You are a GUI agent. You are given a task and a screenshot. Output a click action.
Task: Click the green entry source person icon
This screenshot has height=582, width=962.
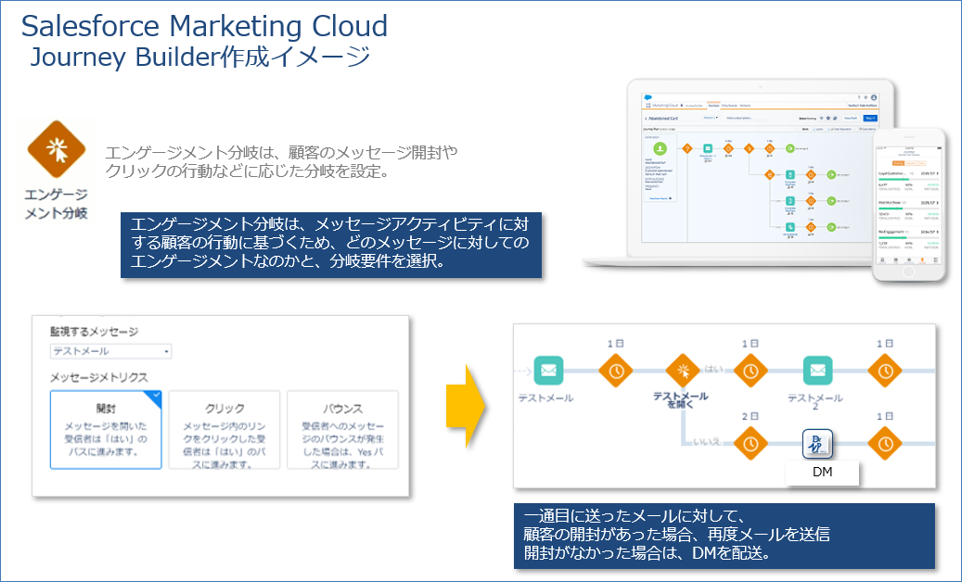point(660,148)
